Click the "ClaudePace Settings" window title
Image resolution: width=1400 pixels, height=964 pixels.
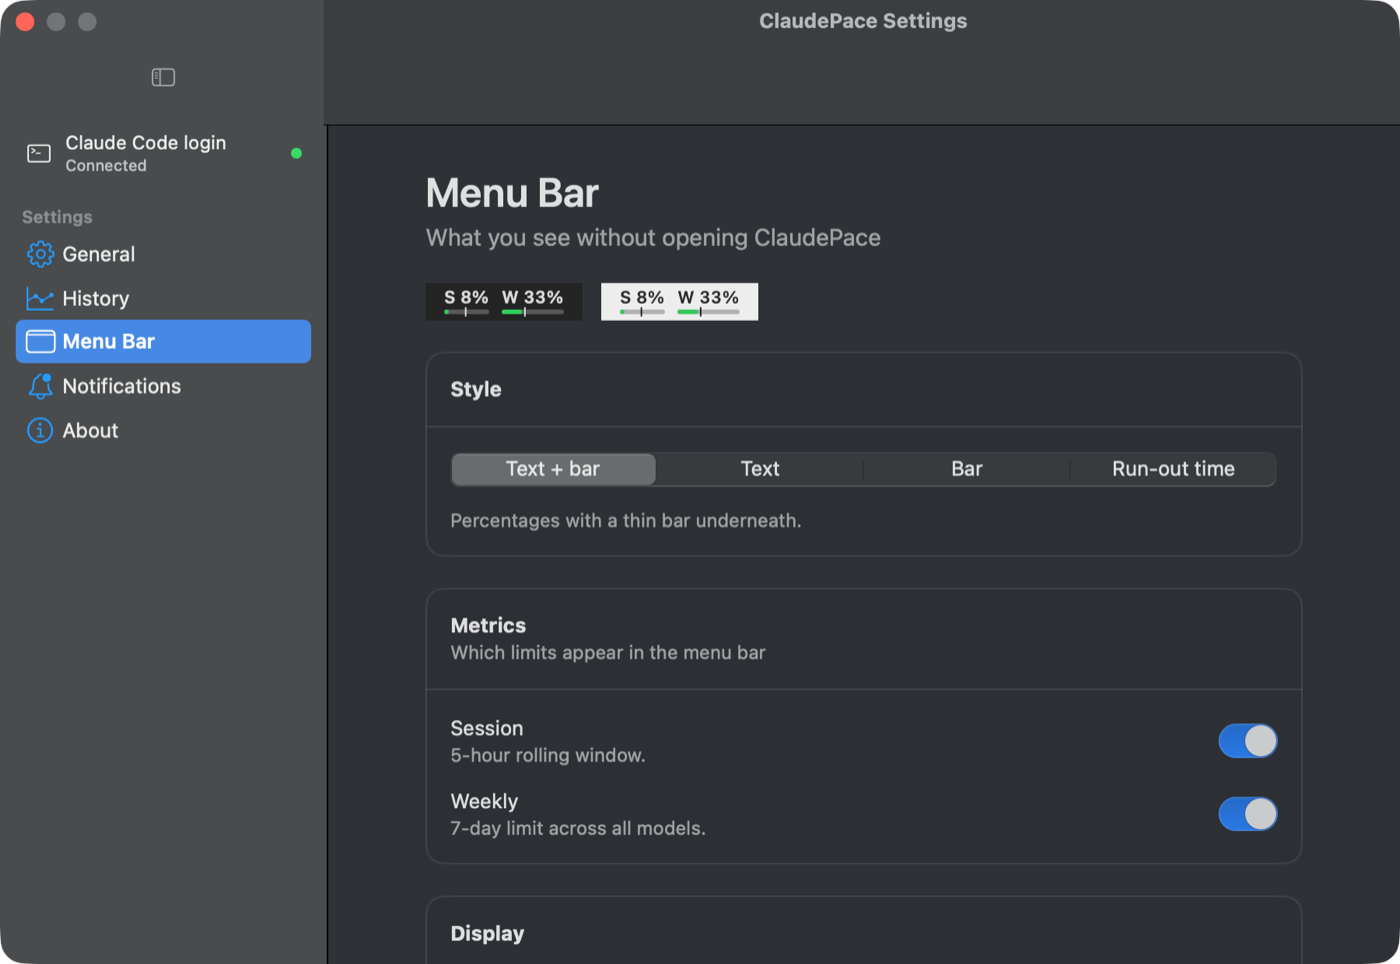(863, 21)
